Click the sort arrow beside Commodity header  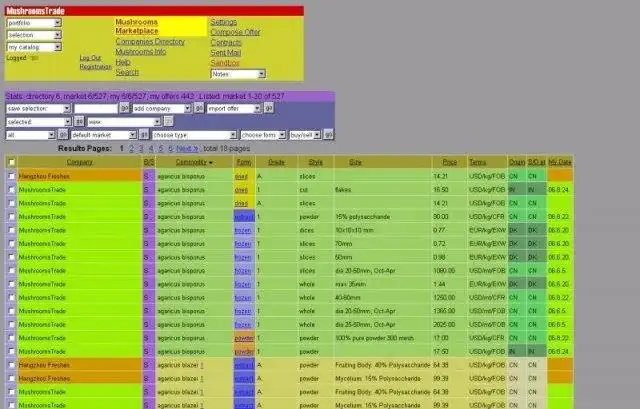(211, 162)
